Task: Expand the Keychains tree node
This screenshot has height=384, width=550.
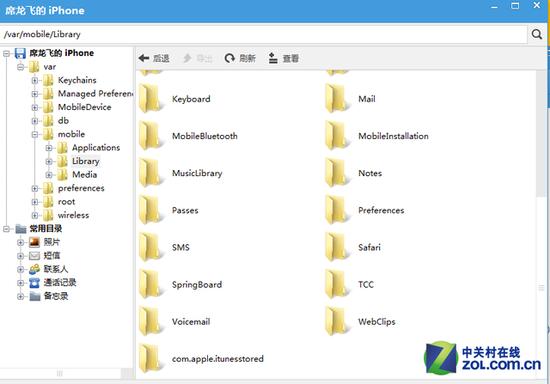Action: 35,80
